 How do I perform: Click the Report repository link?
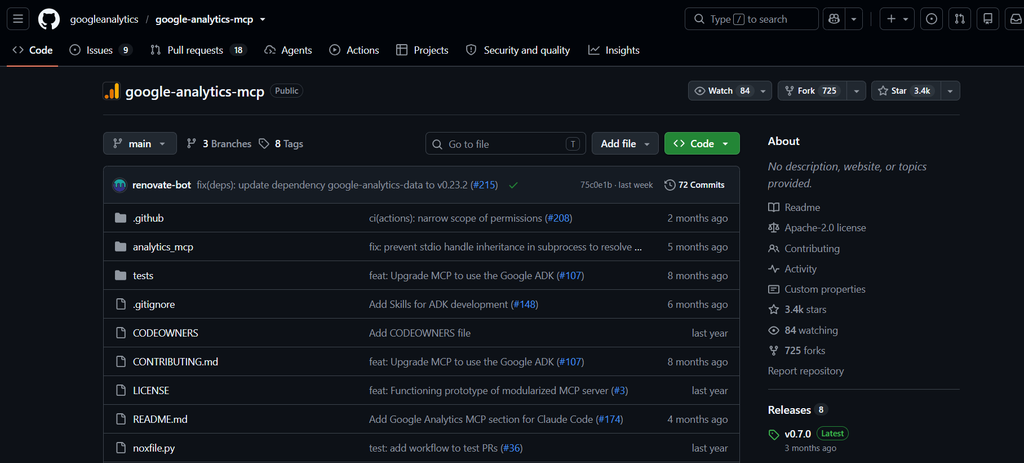coord(806,371)
